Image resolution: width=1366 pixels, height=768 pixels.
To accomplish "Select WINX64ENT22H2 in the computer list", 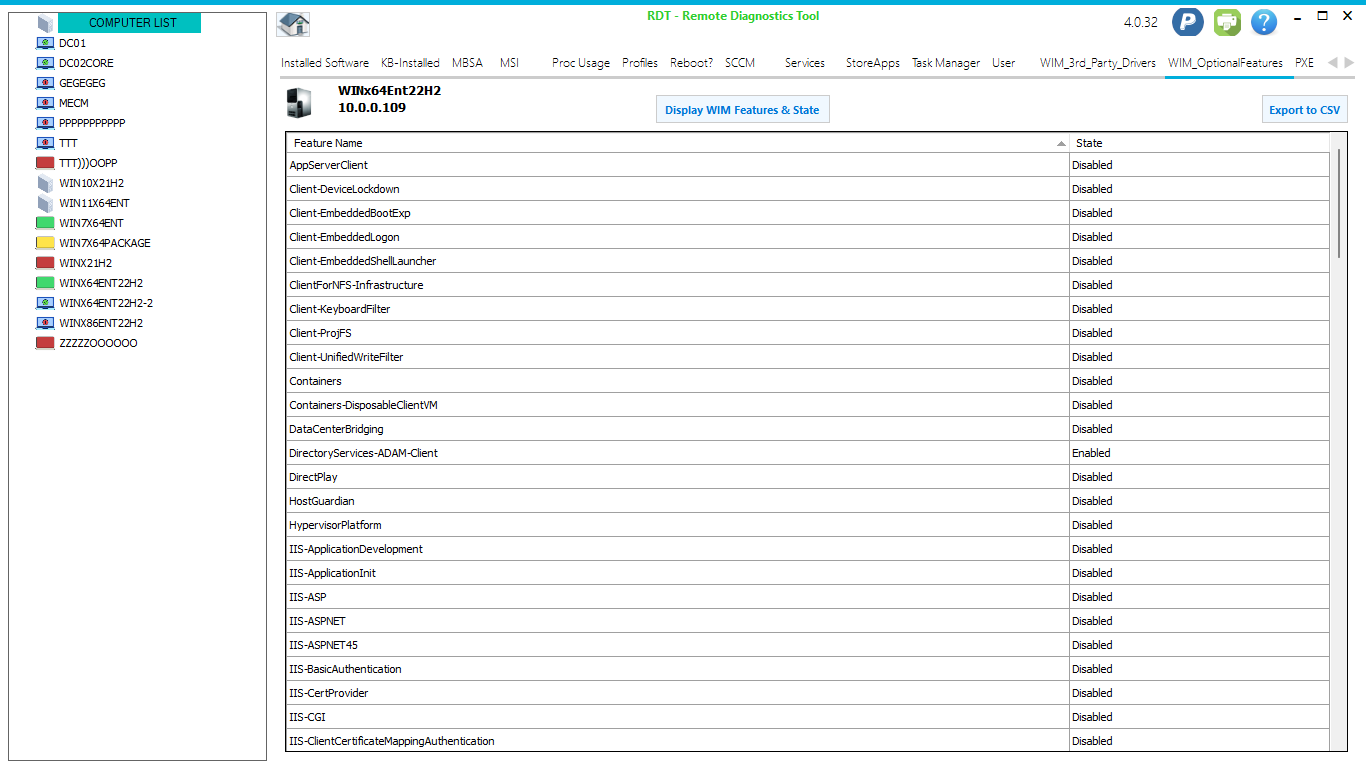I will point(101,283).
